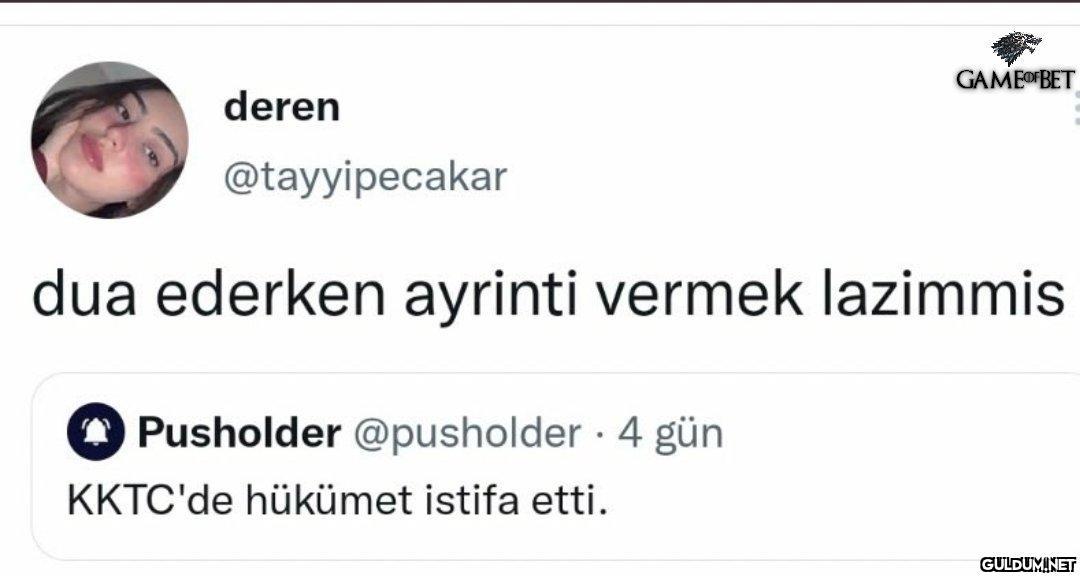
Task: Click the @pusholder handle in quoted tweet
Action: (467, 434)
